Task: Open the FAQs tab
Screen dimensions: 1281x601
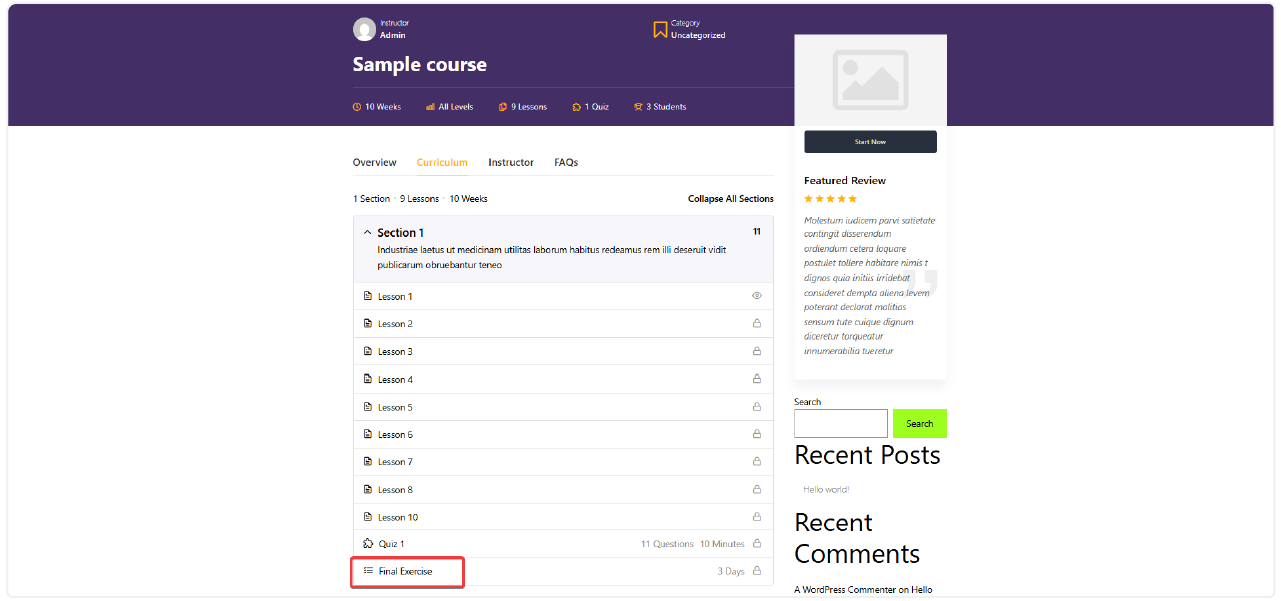Action: [x=566, y=162]
